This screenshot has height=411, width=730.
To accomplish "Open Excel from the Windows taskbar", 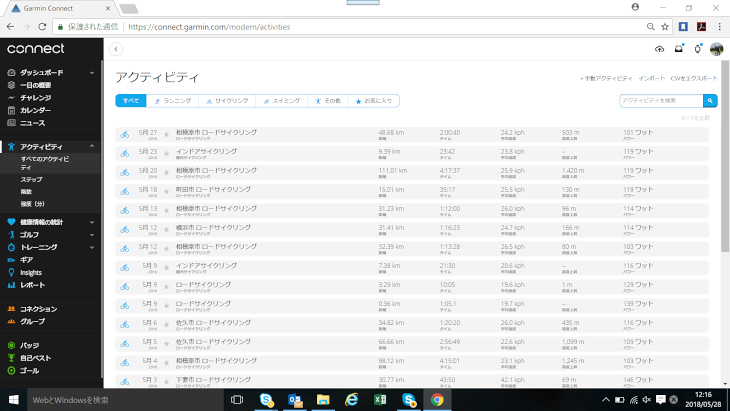I will pos(380,399).
